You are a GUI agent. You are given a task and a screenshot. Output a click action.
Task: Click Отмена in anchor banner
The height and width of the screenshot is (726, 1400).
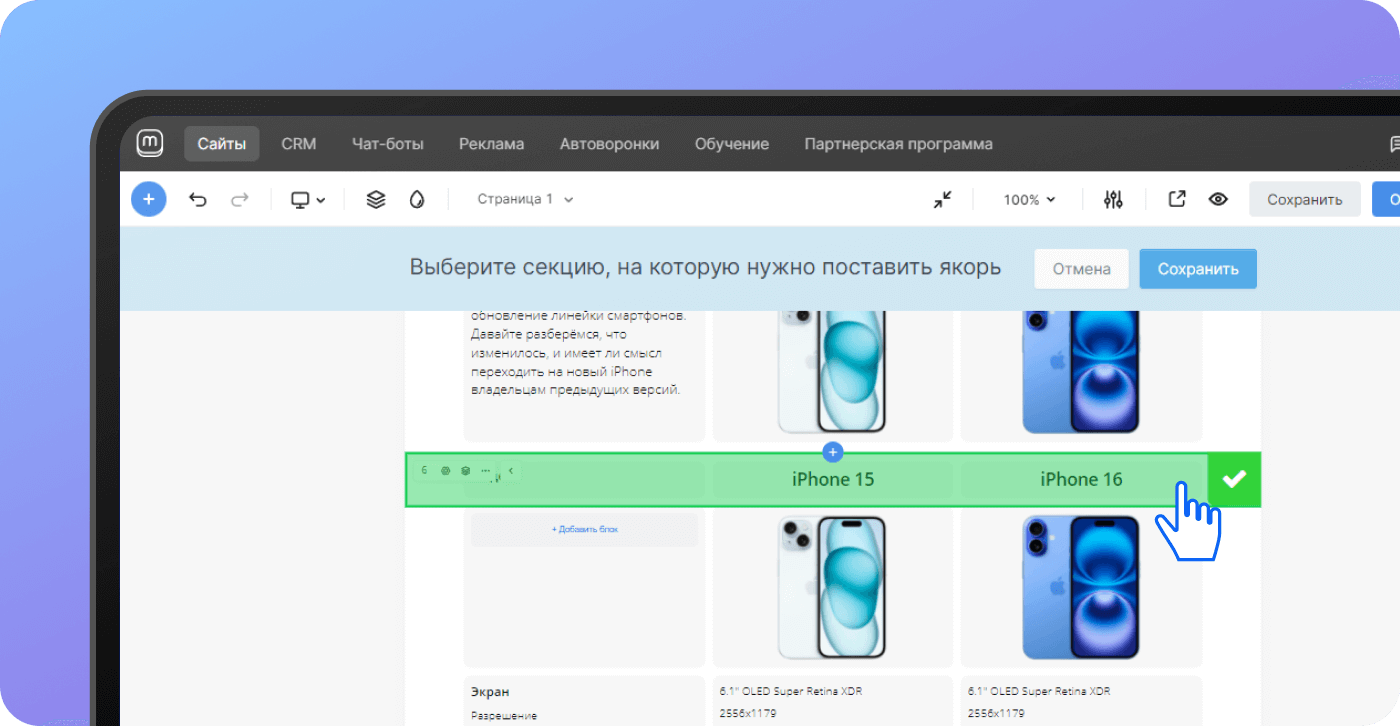(x=1082, y=269)
